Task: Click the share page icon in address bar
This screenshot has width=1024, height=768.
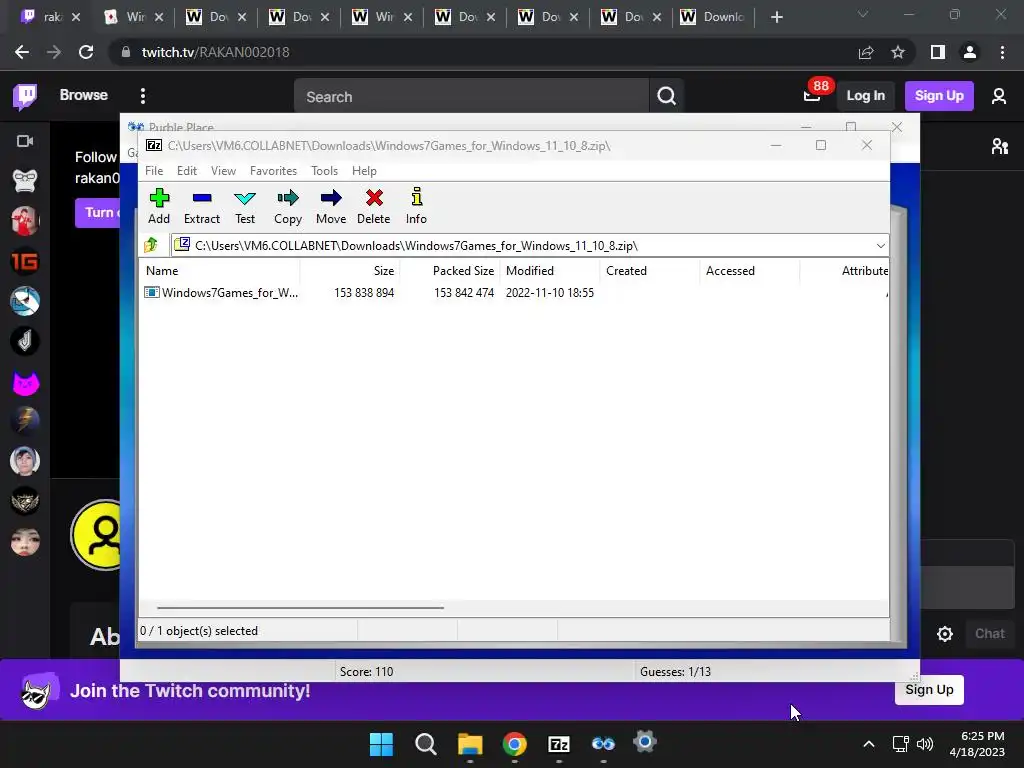Action: click(x=866, y=52)
